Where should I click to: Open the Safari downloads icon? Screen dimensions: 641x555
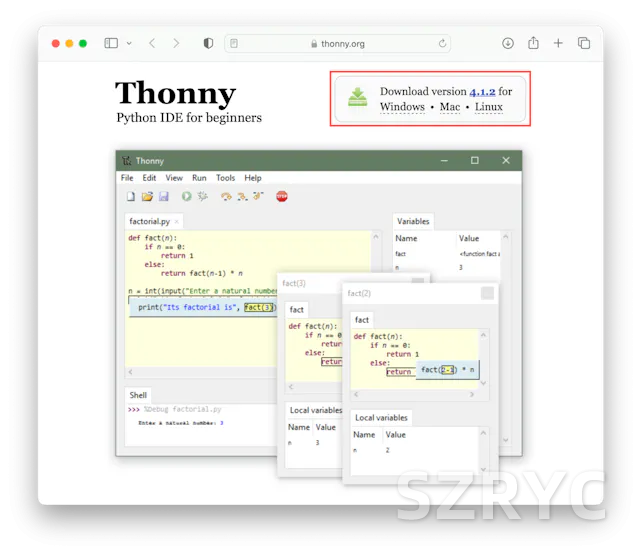tap(508, 44)
